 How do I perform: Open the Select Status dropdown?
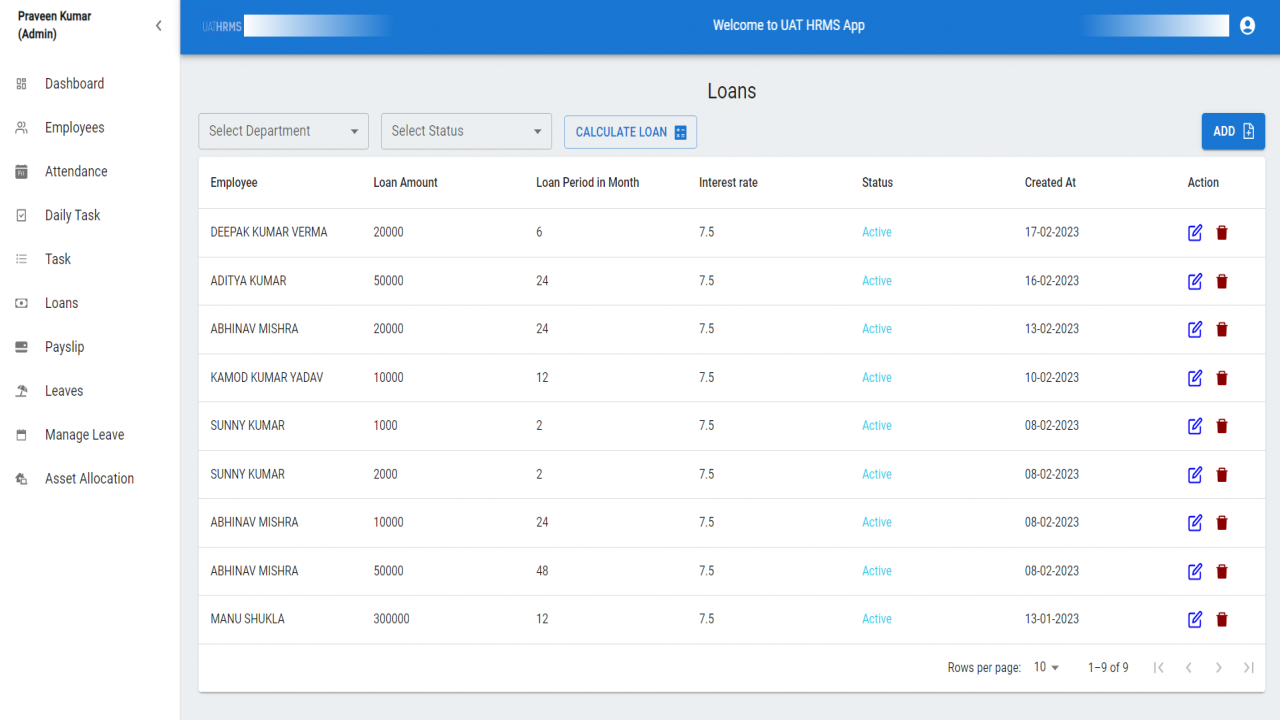coord(466,131)
